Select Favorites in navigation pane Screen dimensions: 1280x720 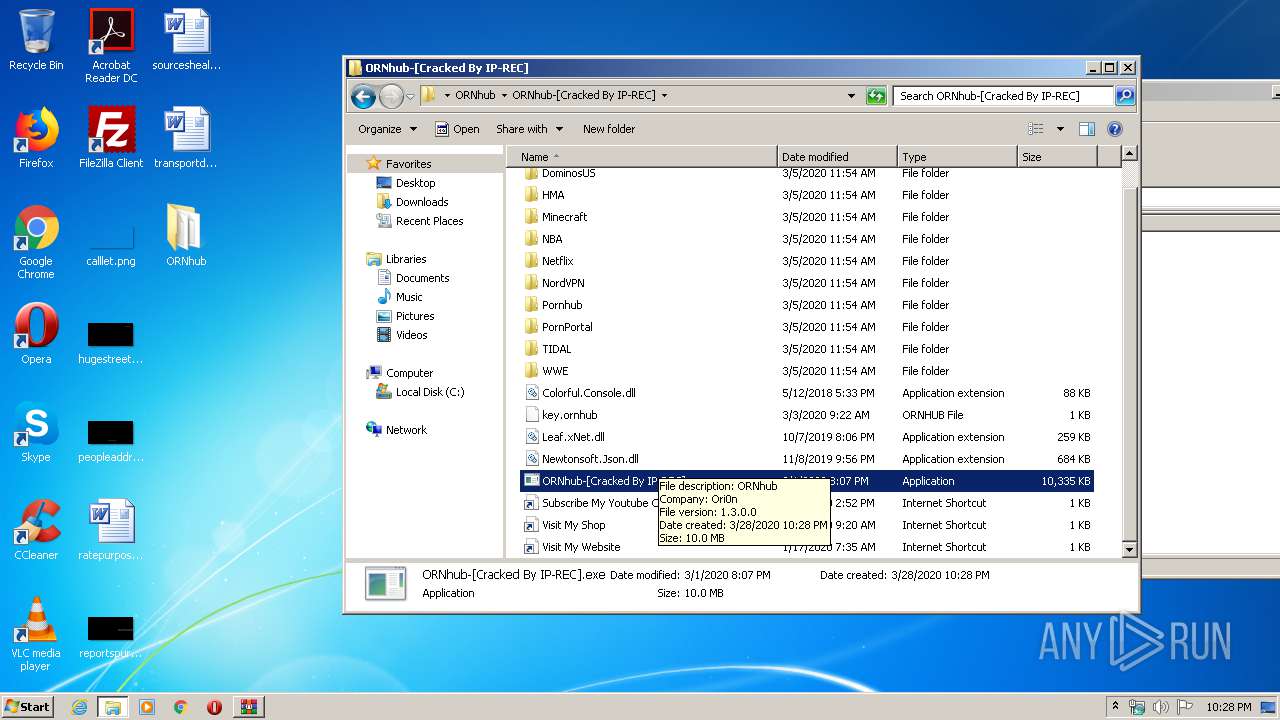click(408, 164)
